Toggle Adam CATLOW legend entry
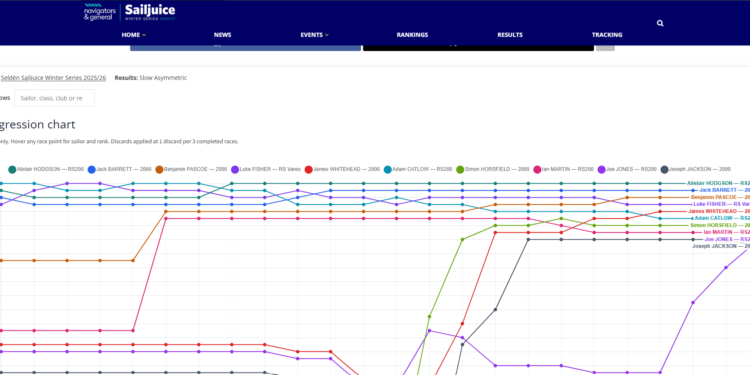 (418, 169)
